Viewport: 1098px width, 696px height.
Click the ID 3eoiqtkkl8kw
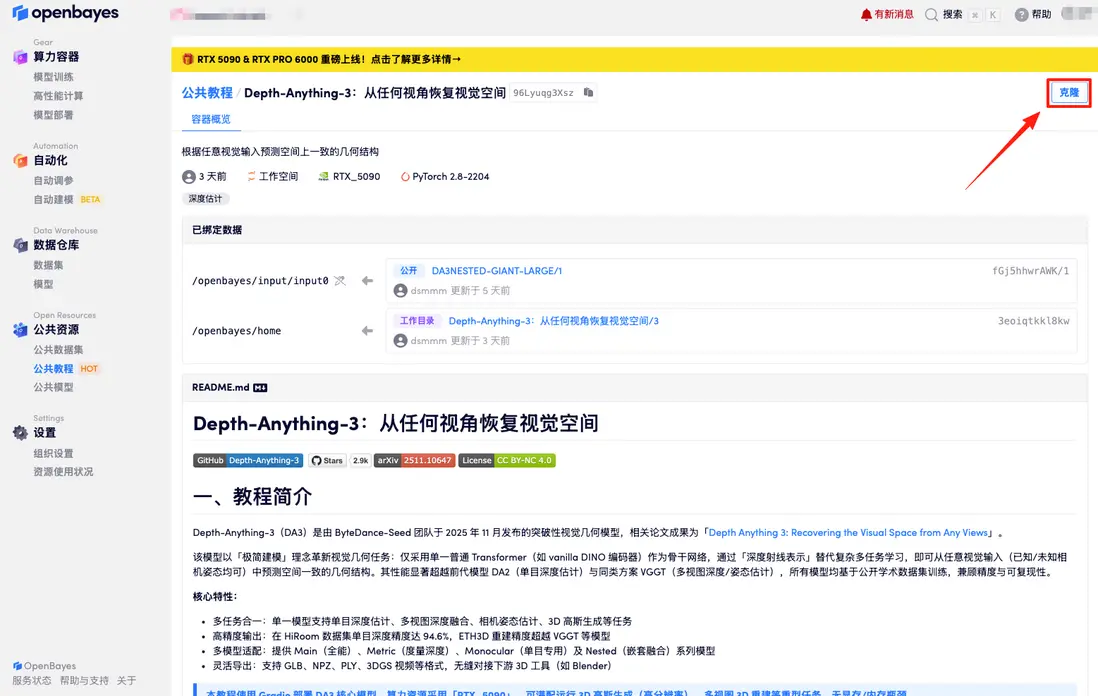pyautogui.click(x=1034, y=321)
